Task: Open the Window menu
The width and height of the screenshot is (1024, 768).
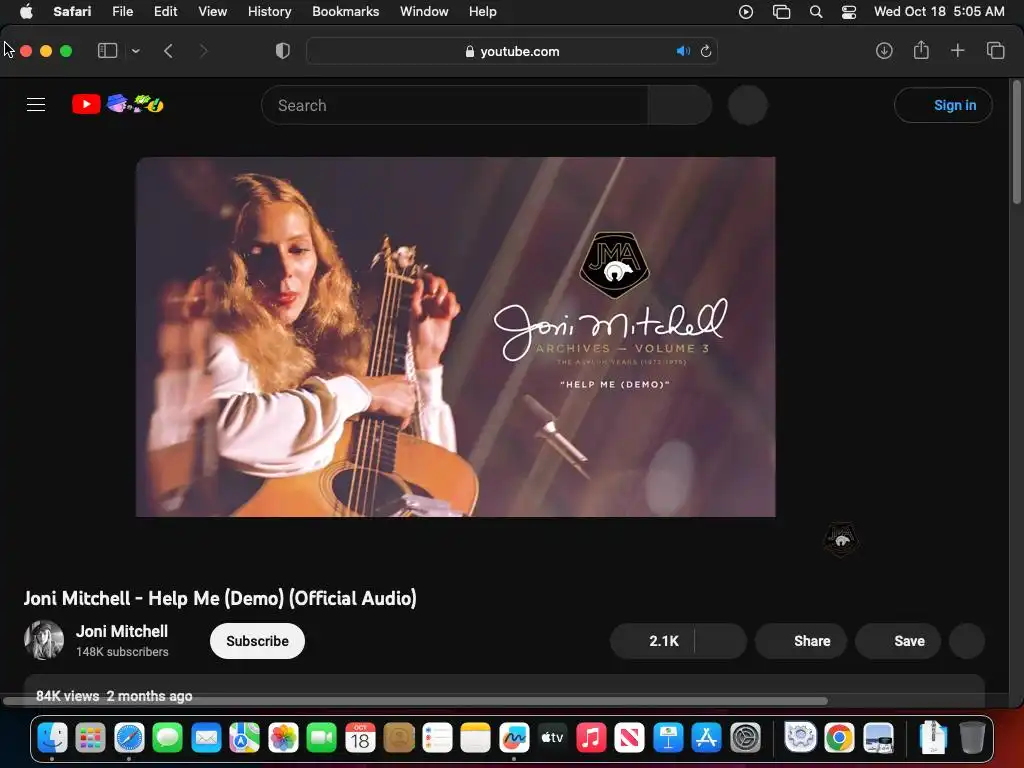Action: [424, 12]
